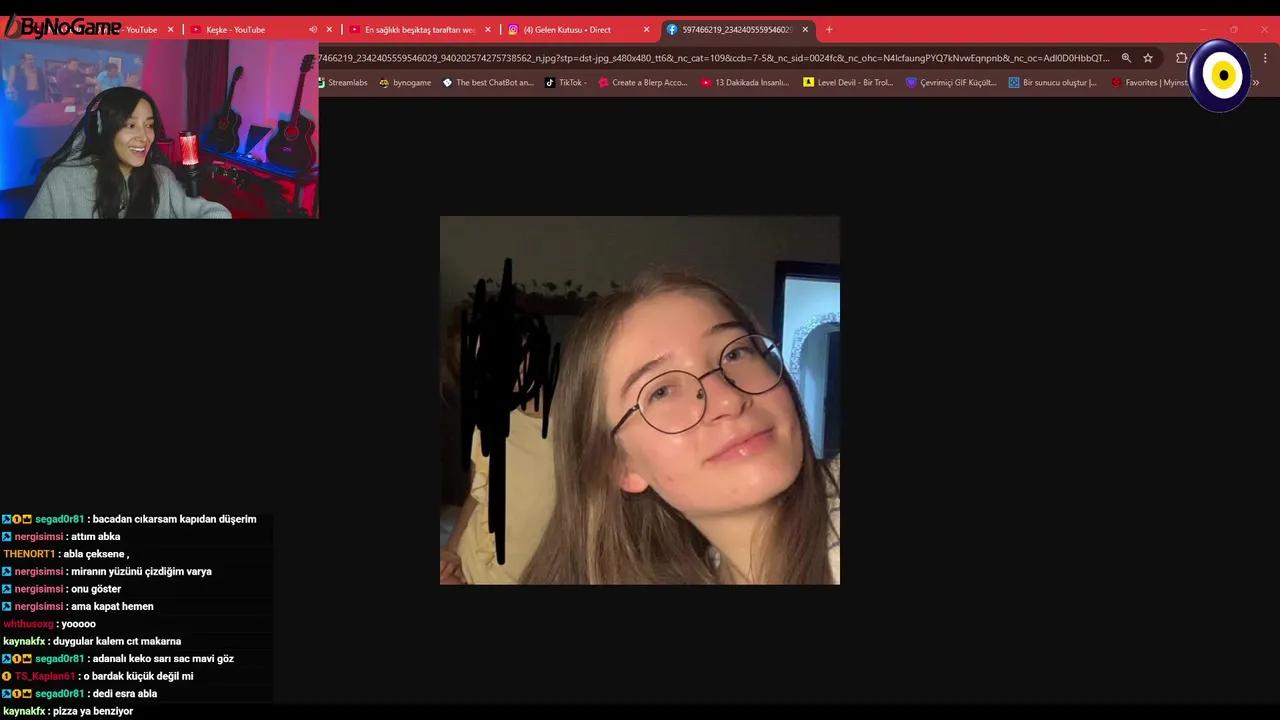Screen dimensions: 1280x720
Task: Open the Streamlabs bookmark
Action: click(x=342, y=83)
